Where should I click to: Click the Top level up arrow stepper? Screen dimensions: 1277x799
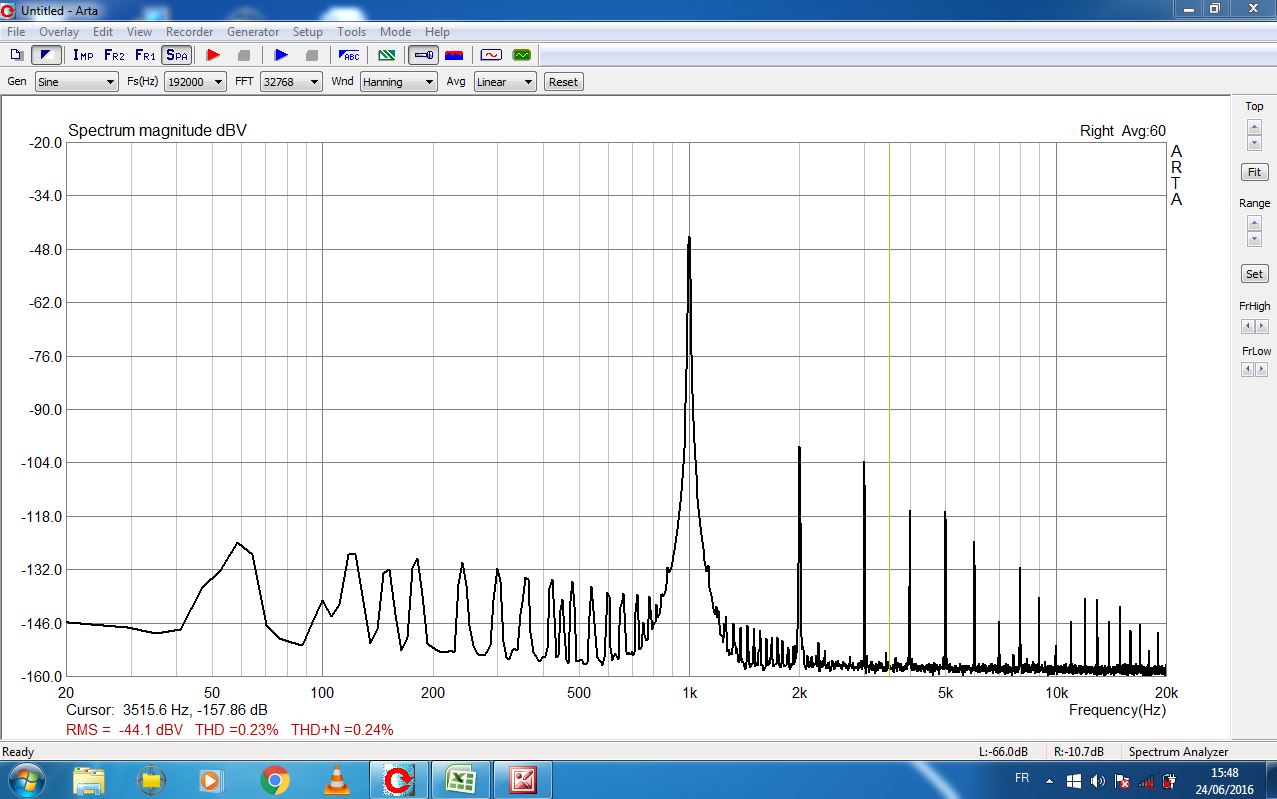[1254, 126]
